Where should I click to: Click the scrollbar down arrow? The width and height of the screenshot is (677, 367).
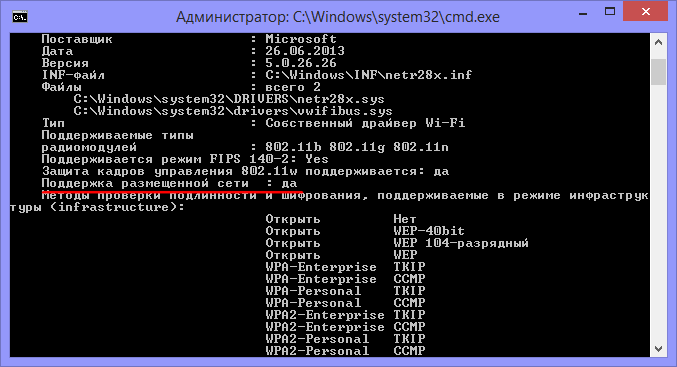click(x=658, y=348)
